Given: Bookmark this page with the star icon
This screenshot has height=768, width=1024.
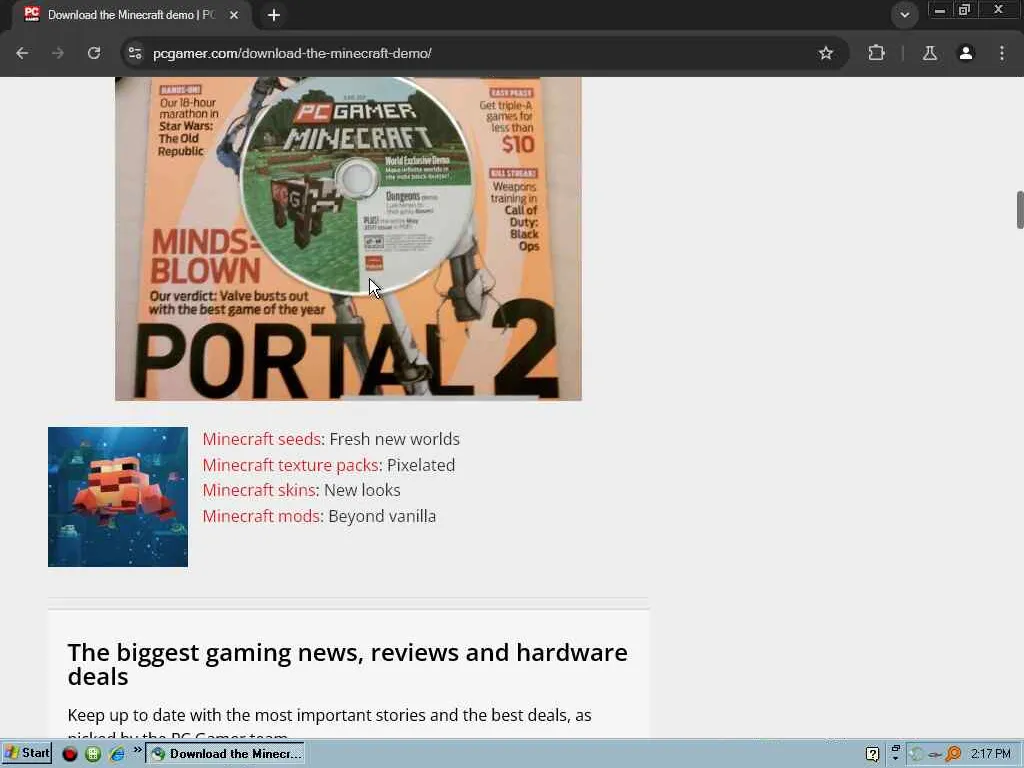Looking at the screenshot, I should pos(825,53).
